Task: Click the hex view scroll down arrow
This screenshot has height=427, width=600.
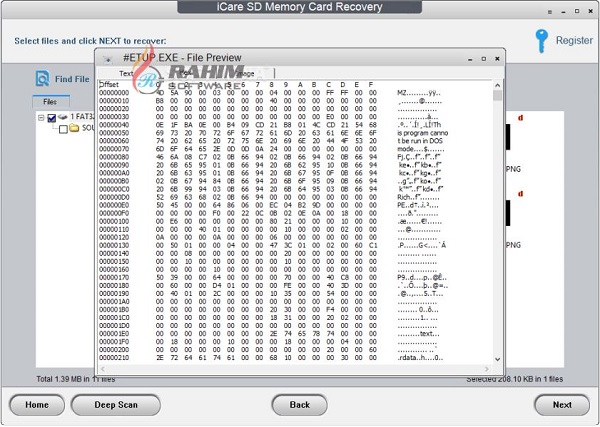Action: pos(497,359)
